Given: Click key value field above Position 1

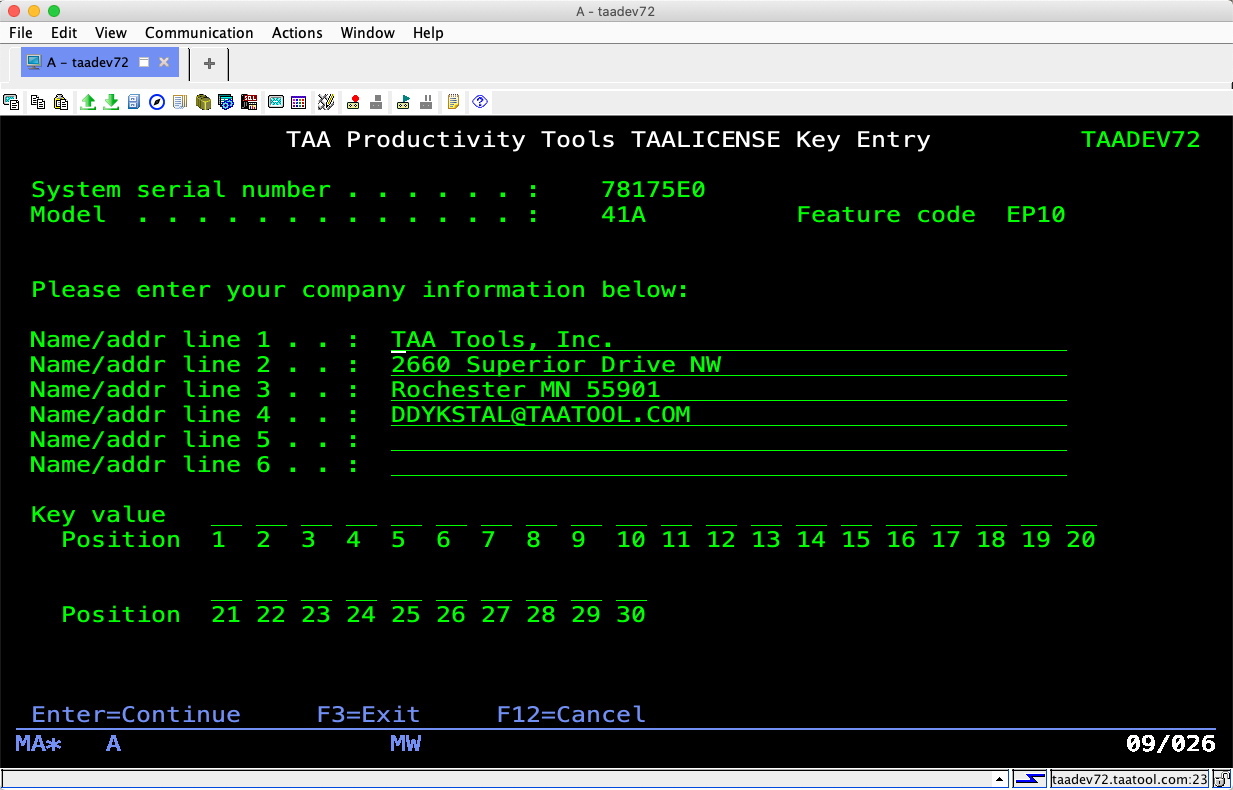Looking at the screenshot, I should [x=226, y=515].
